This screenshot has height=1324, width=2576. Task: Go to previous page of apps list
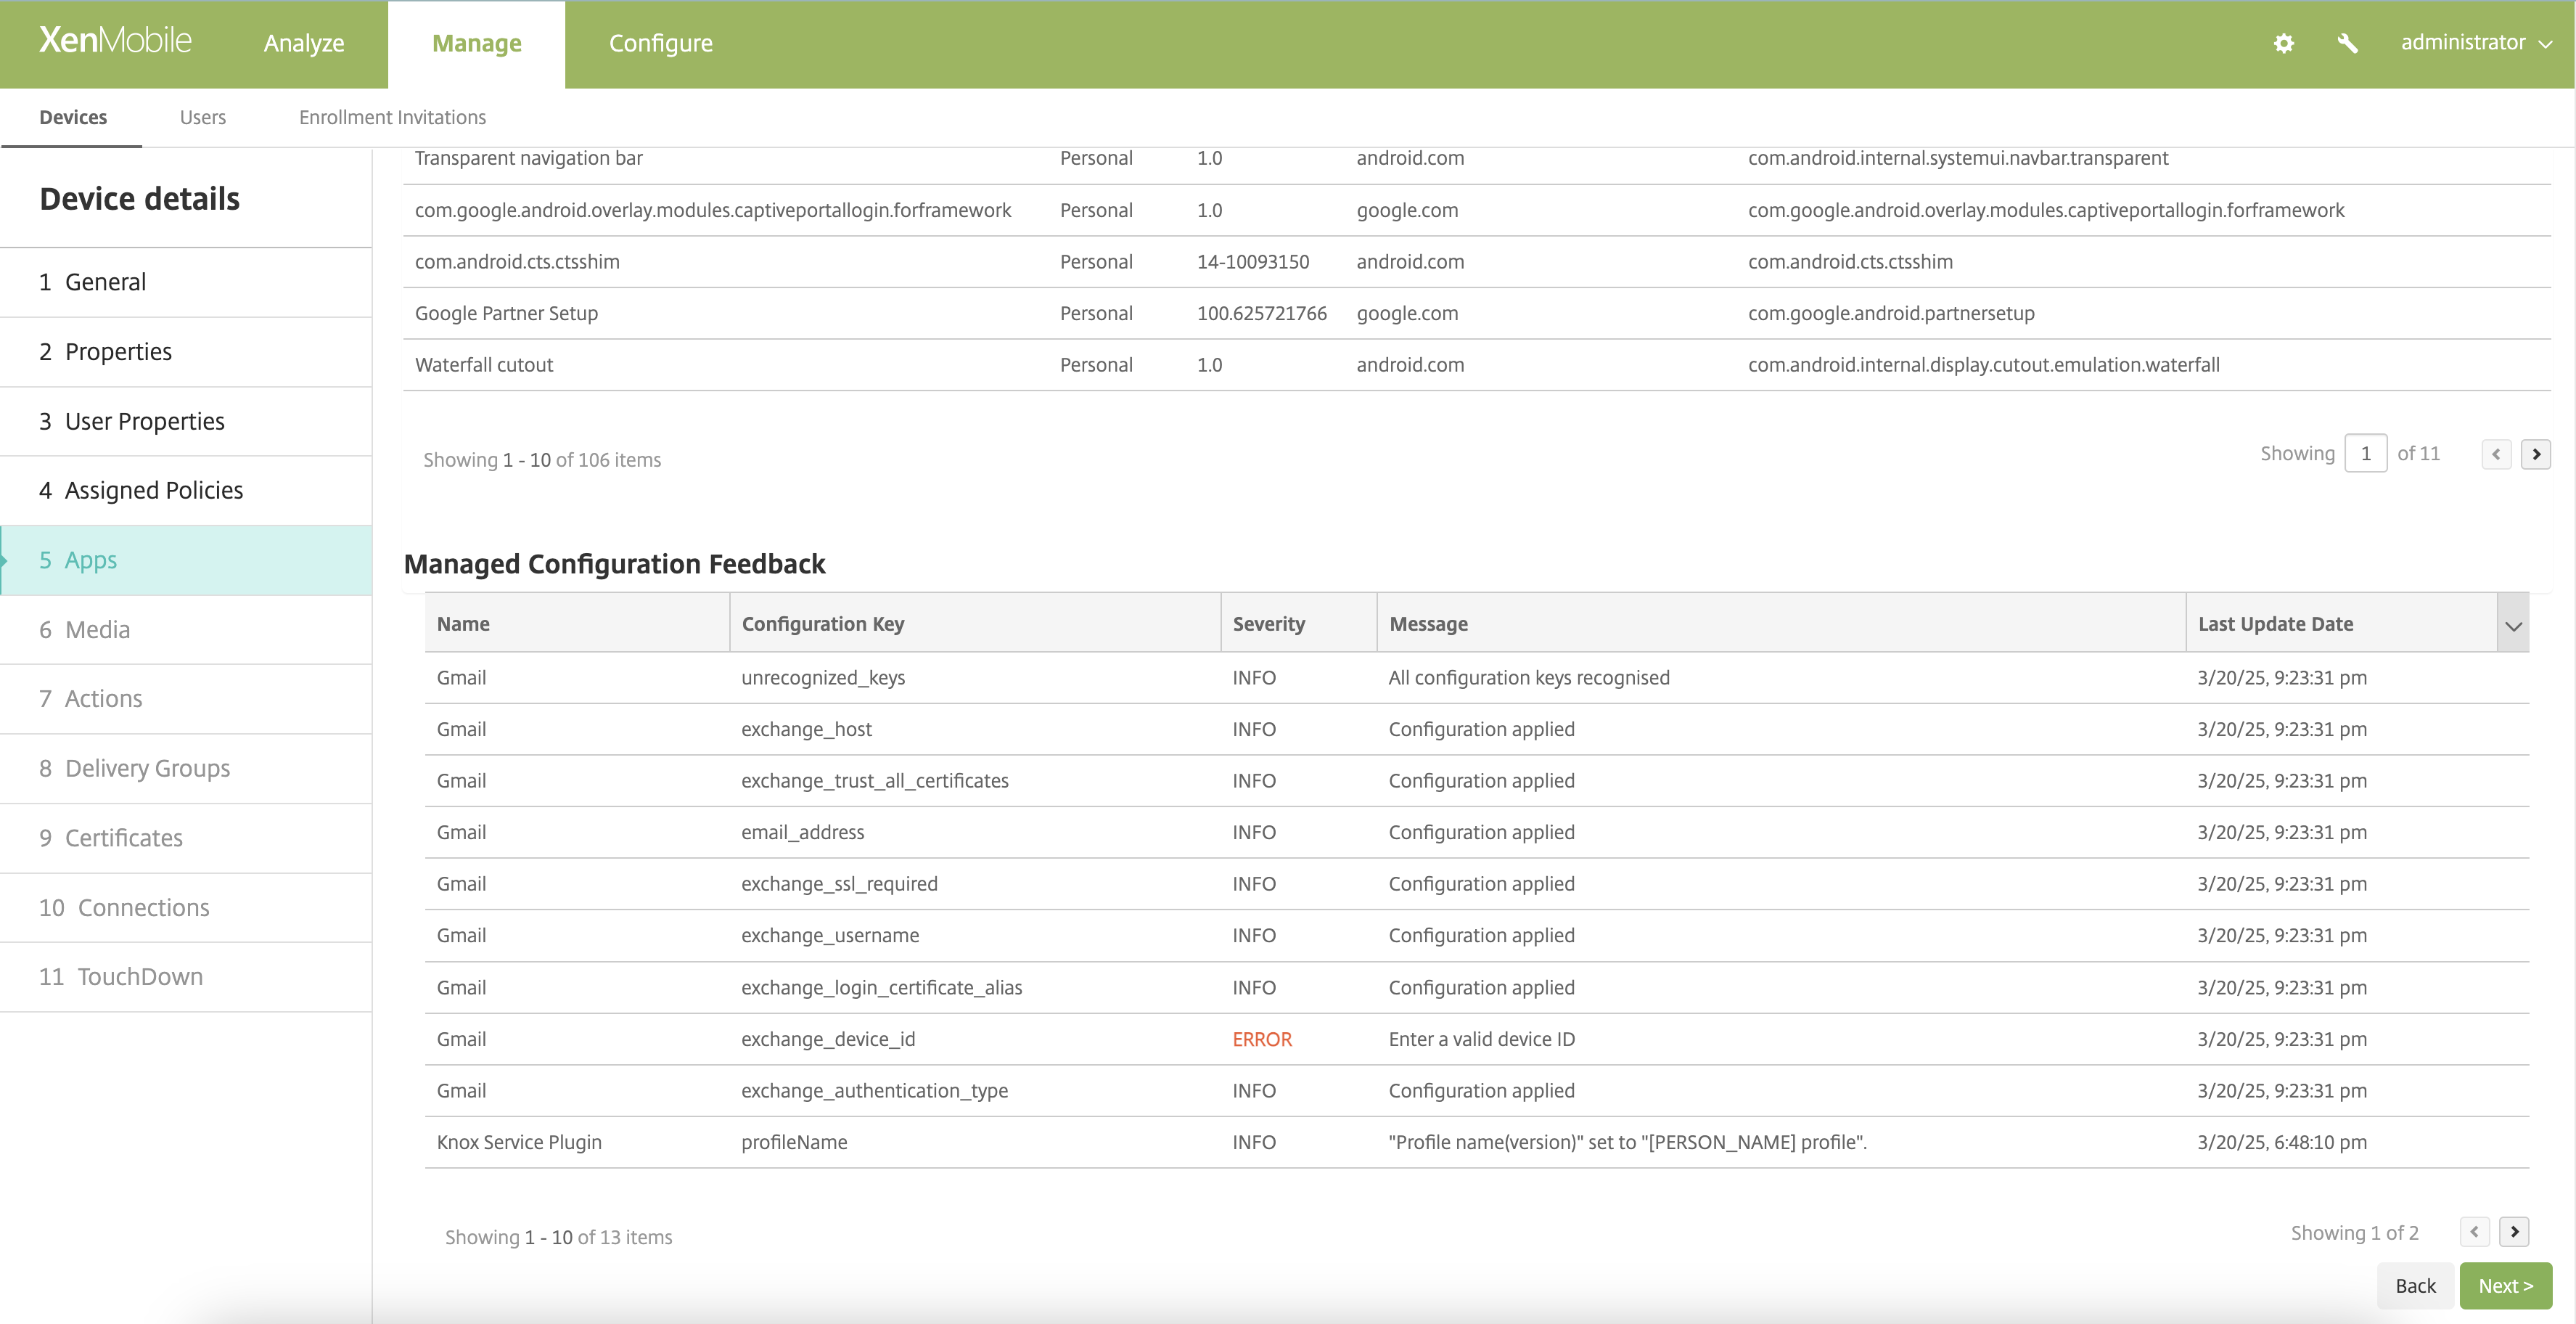[x=2496, y=454]
